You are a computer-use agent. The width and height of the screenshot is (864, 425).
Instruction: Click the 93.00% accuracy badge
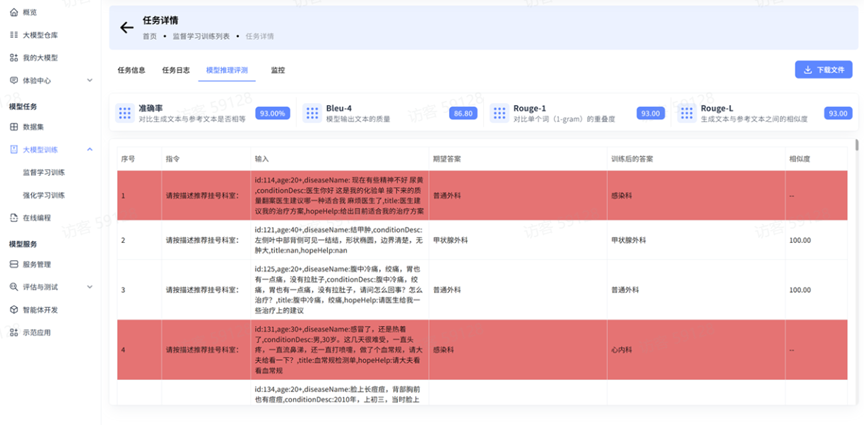point(272,114)
